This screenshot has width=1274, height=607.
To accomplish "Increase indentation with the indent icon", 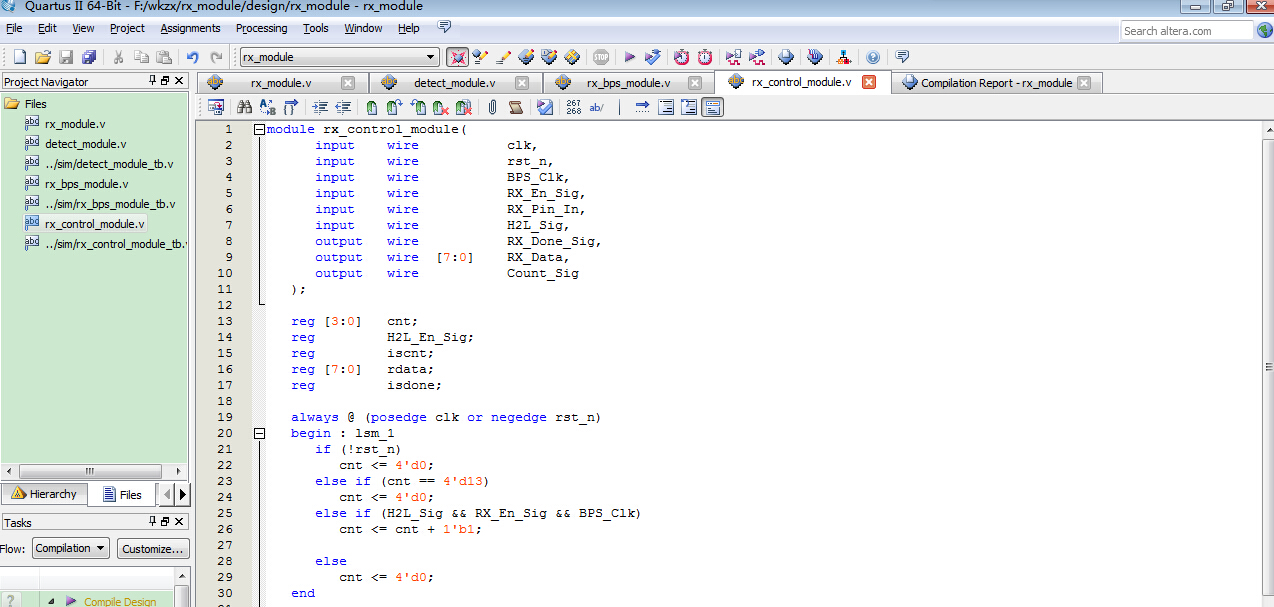I will coord(320,107).
